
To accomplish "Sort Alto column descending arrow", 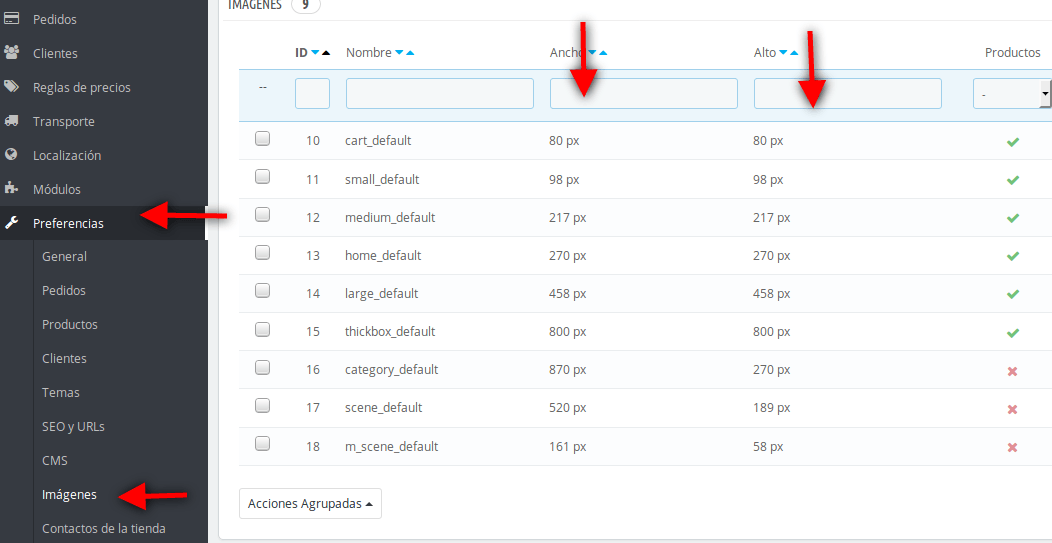I will pos(783,53).
